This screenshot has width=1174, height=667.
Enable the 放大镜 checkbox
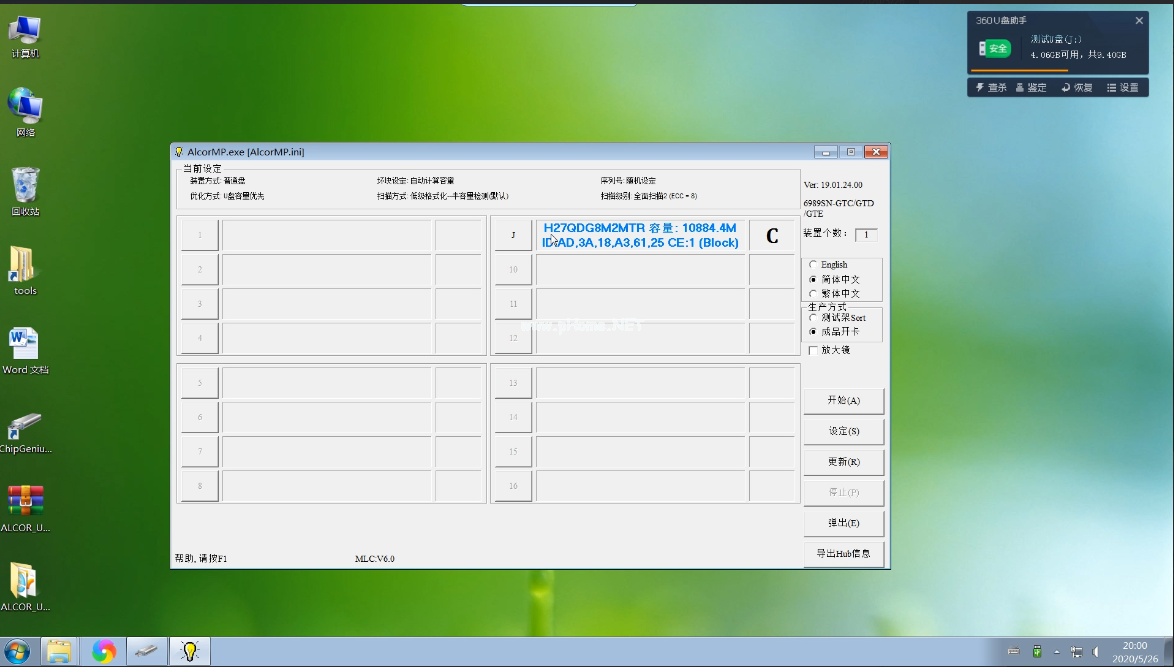[x=813, y=351]
